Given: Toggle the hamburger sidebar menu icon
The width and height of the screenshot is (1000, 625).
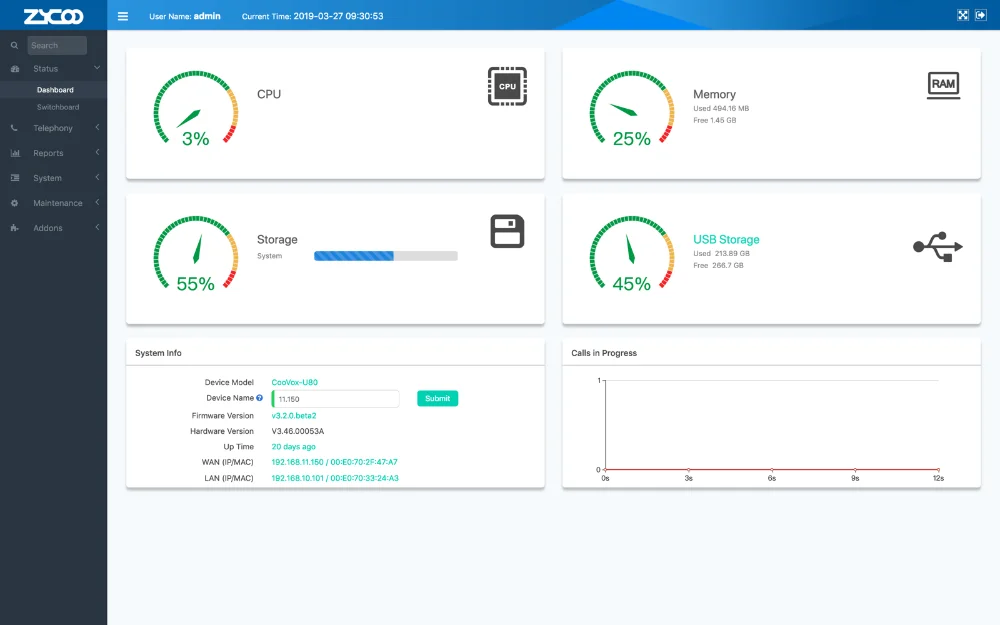Looking at the screenshot, I should [x=123, y=16].
